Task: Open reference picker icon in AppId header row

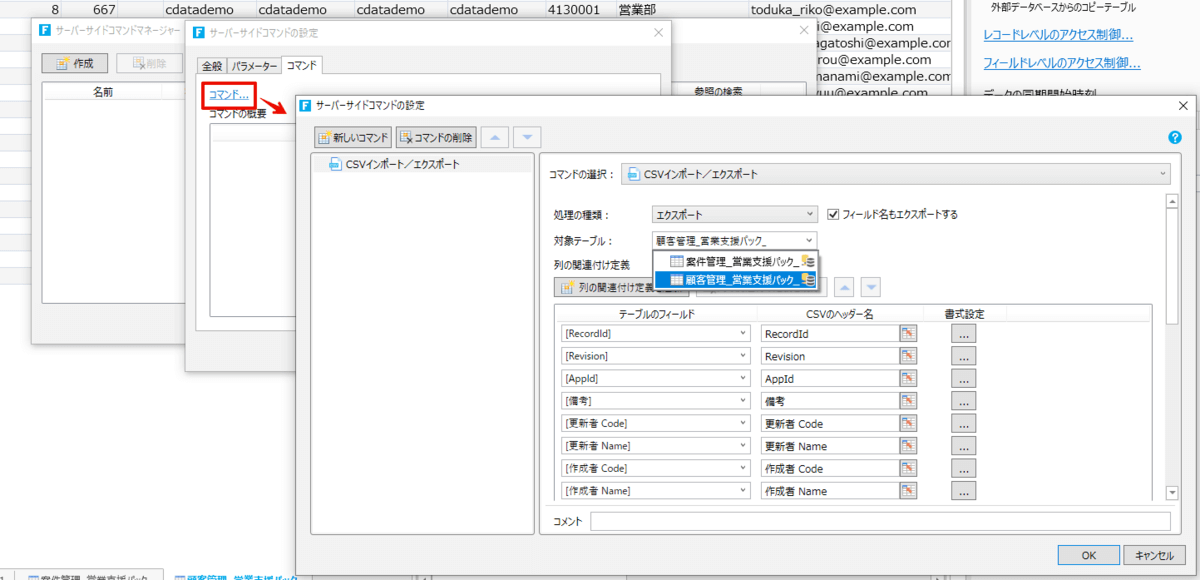Action: click(x=908, y=379)
